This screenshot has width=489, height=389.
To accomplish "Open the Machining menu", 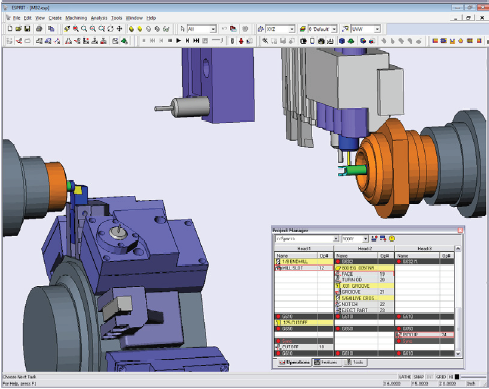I will pyautogui.click(x=76, y=18).
